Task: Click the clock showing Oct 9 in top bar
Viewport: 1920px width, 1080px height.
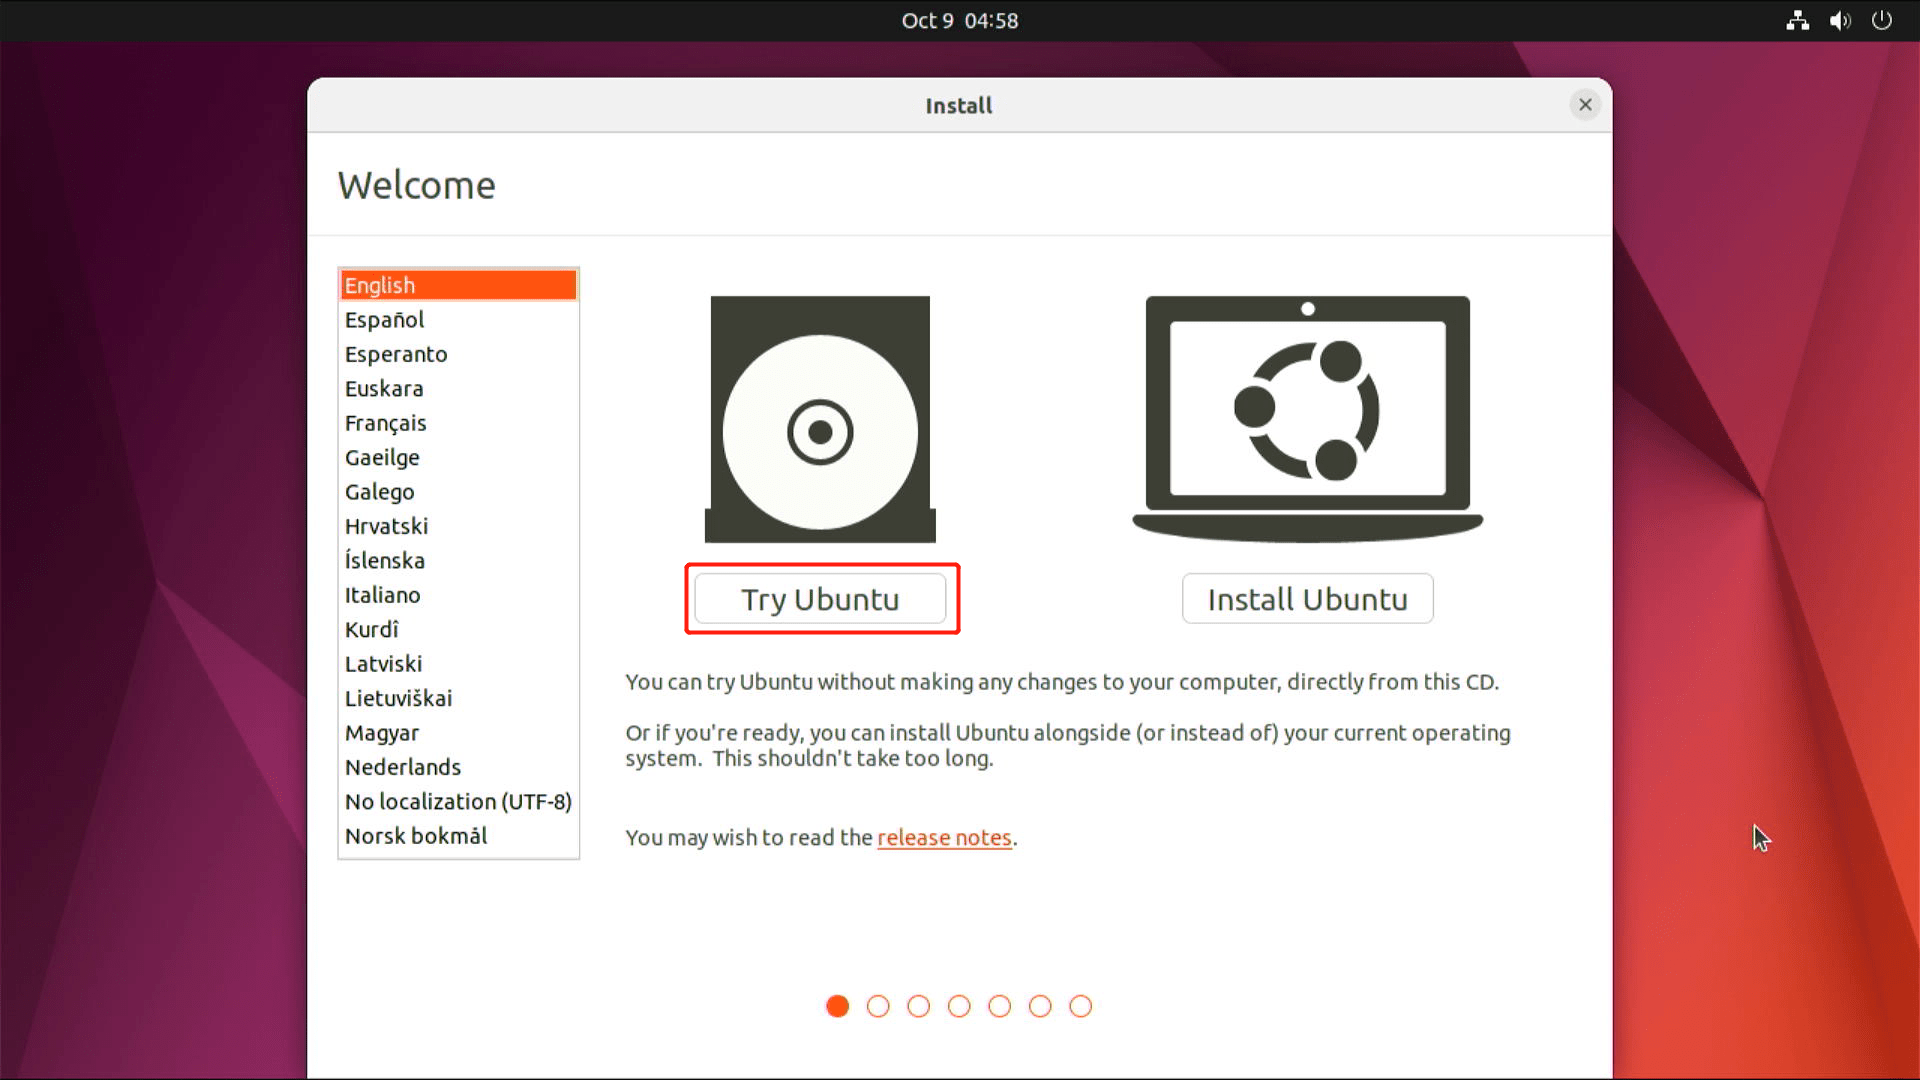Action: pyautogui.click(x=958, y=20)
